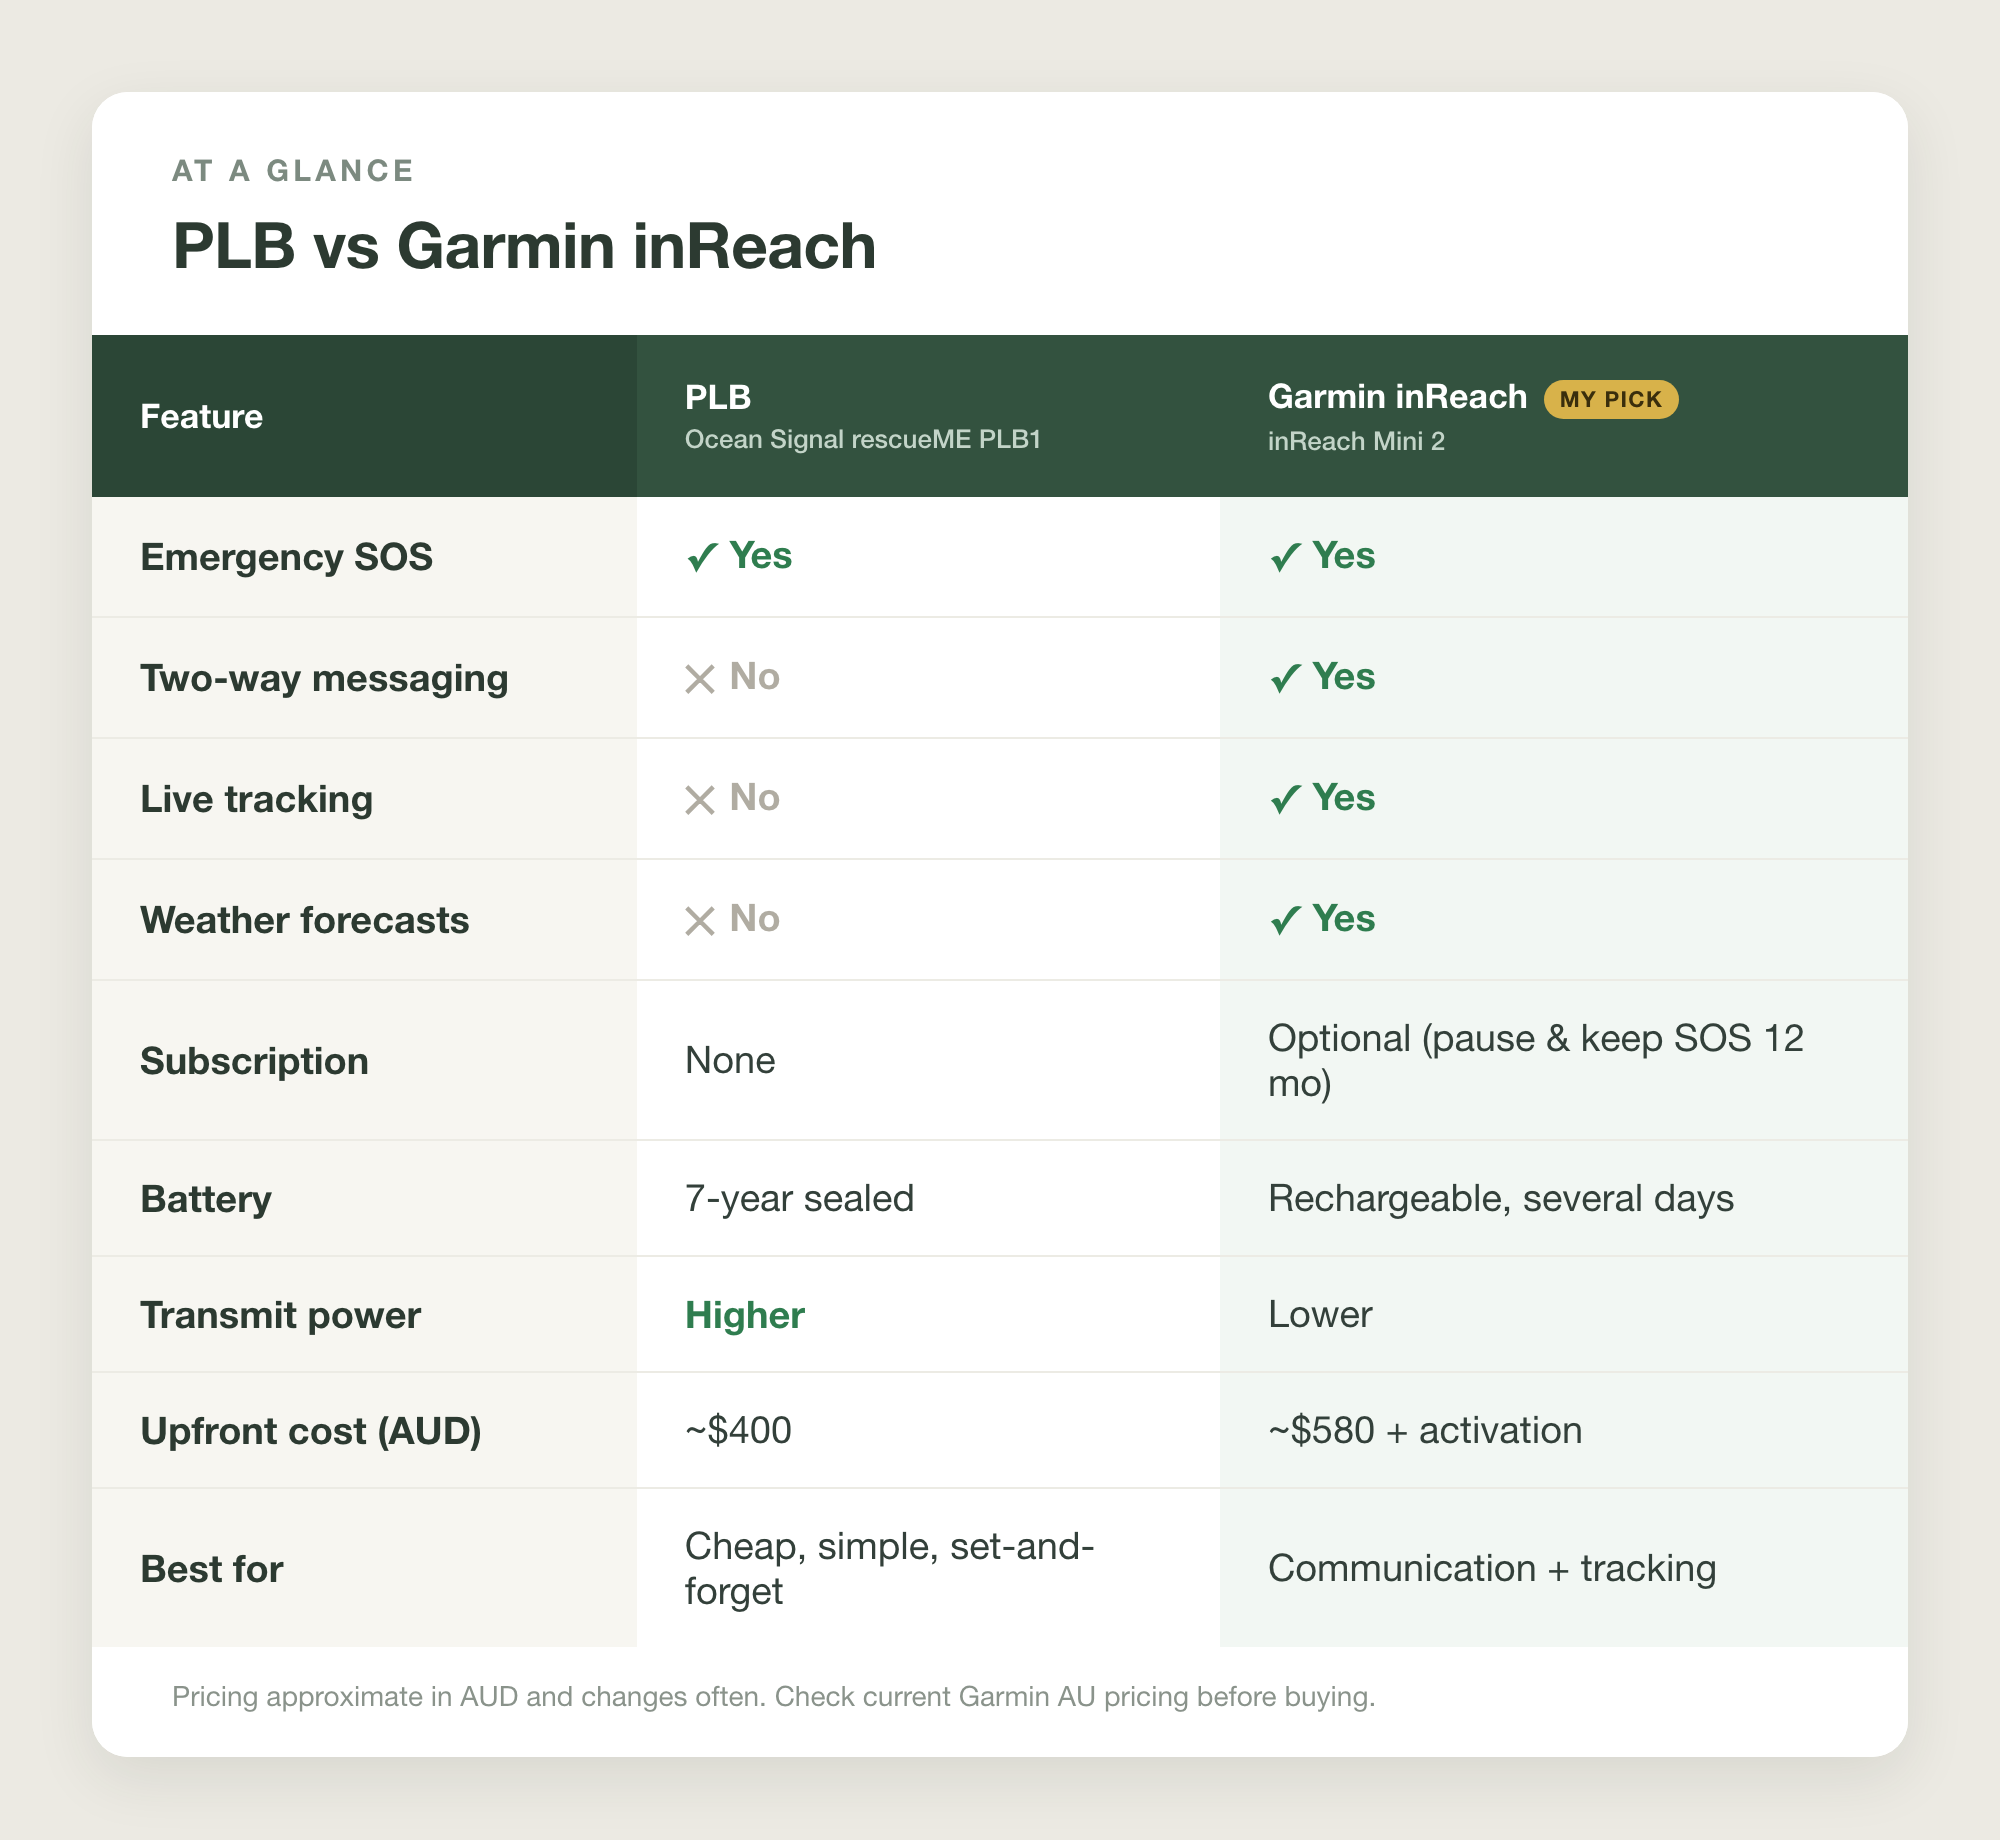Click the 'Yes' text in Garmin's Weather forecasts cell
2000x1840 pixels.
coord(1344,919)
